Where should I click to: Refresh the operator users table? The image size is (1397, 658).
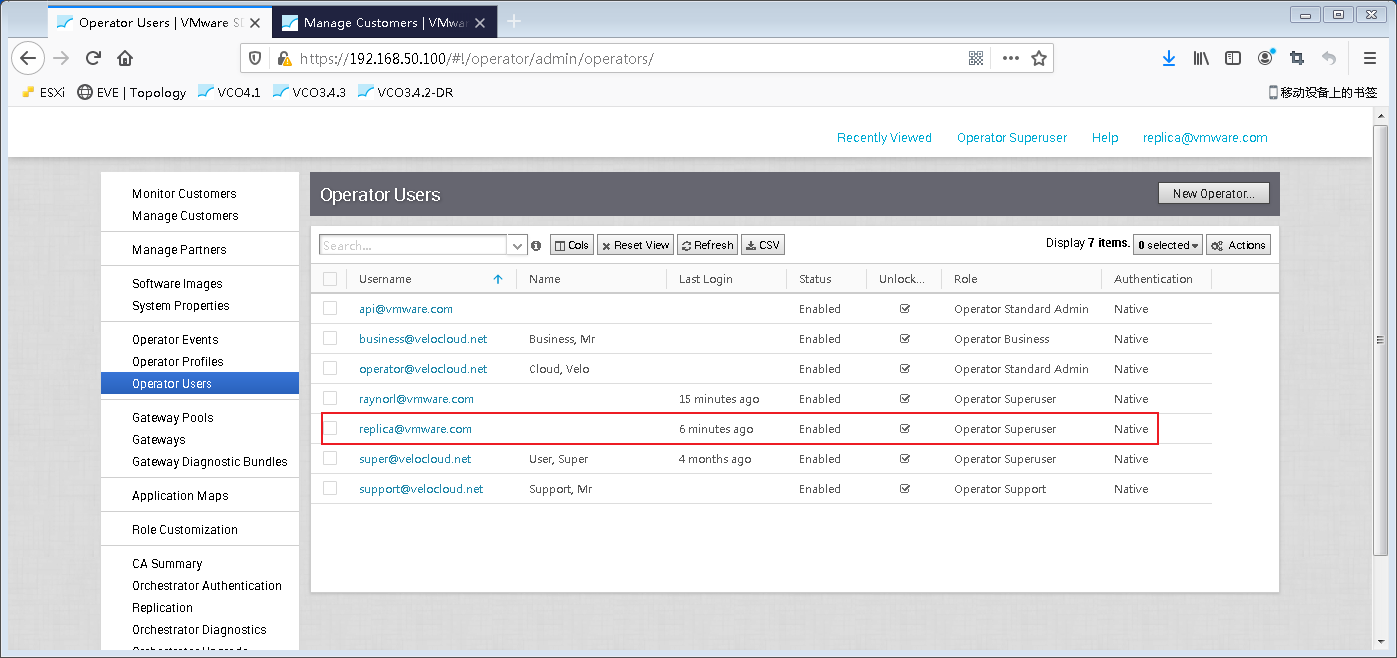tap(708, 245)
